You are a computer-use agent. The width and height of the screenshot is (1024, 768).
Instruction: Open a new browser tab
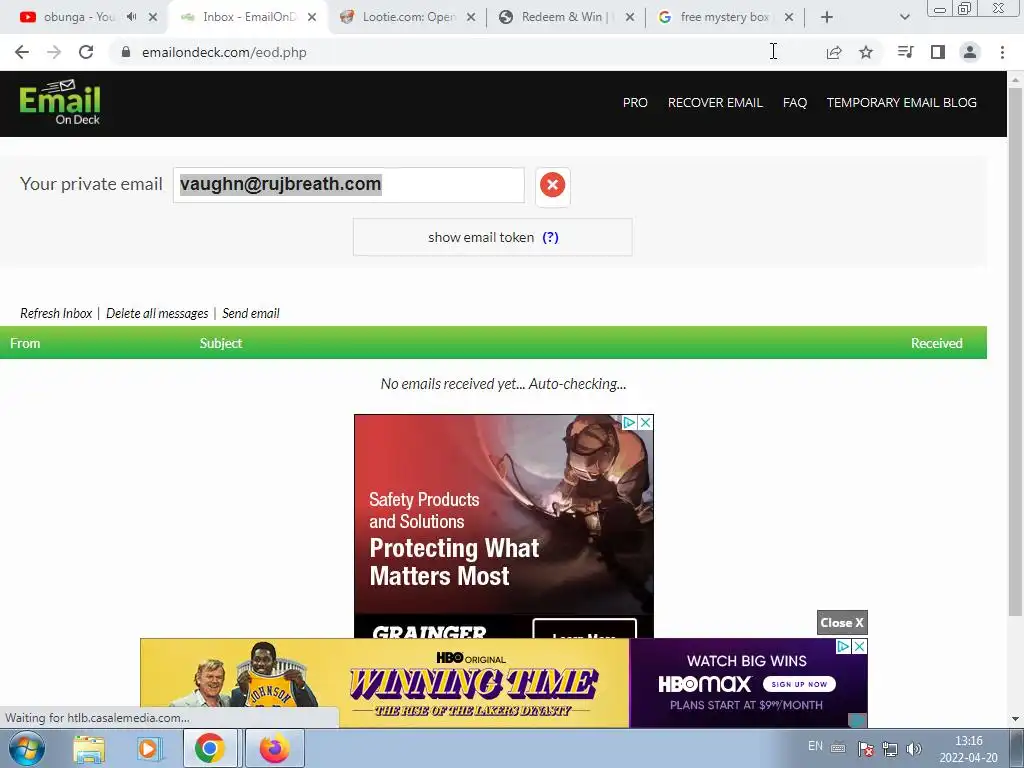[x=827, y=17]
